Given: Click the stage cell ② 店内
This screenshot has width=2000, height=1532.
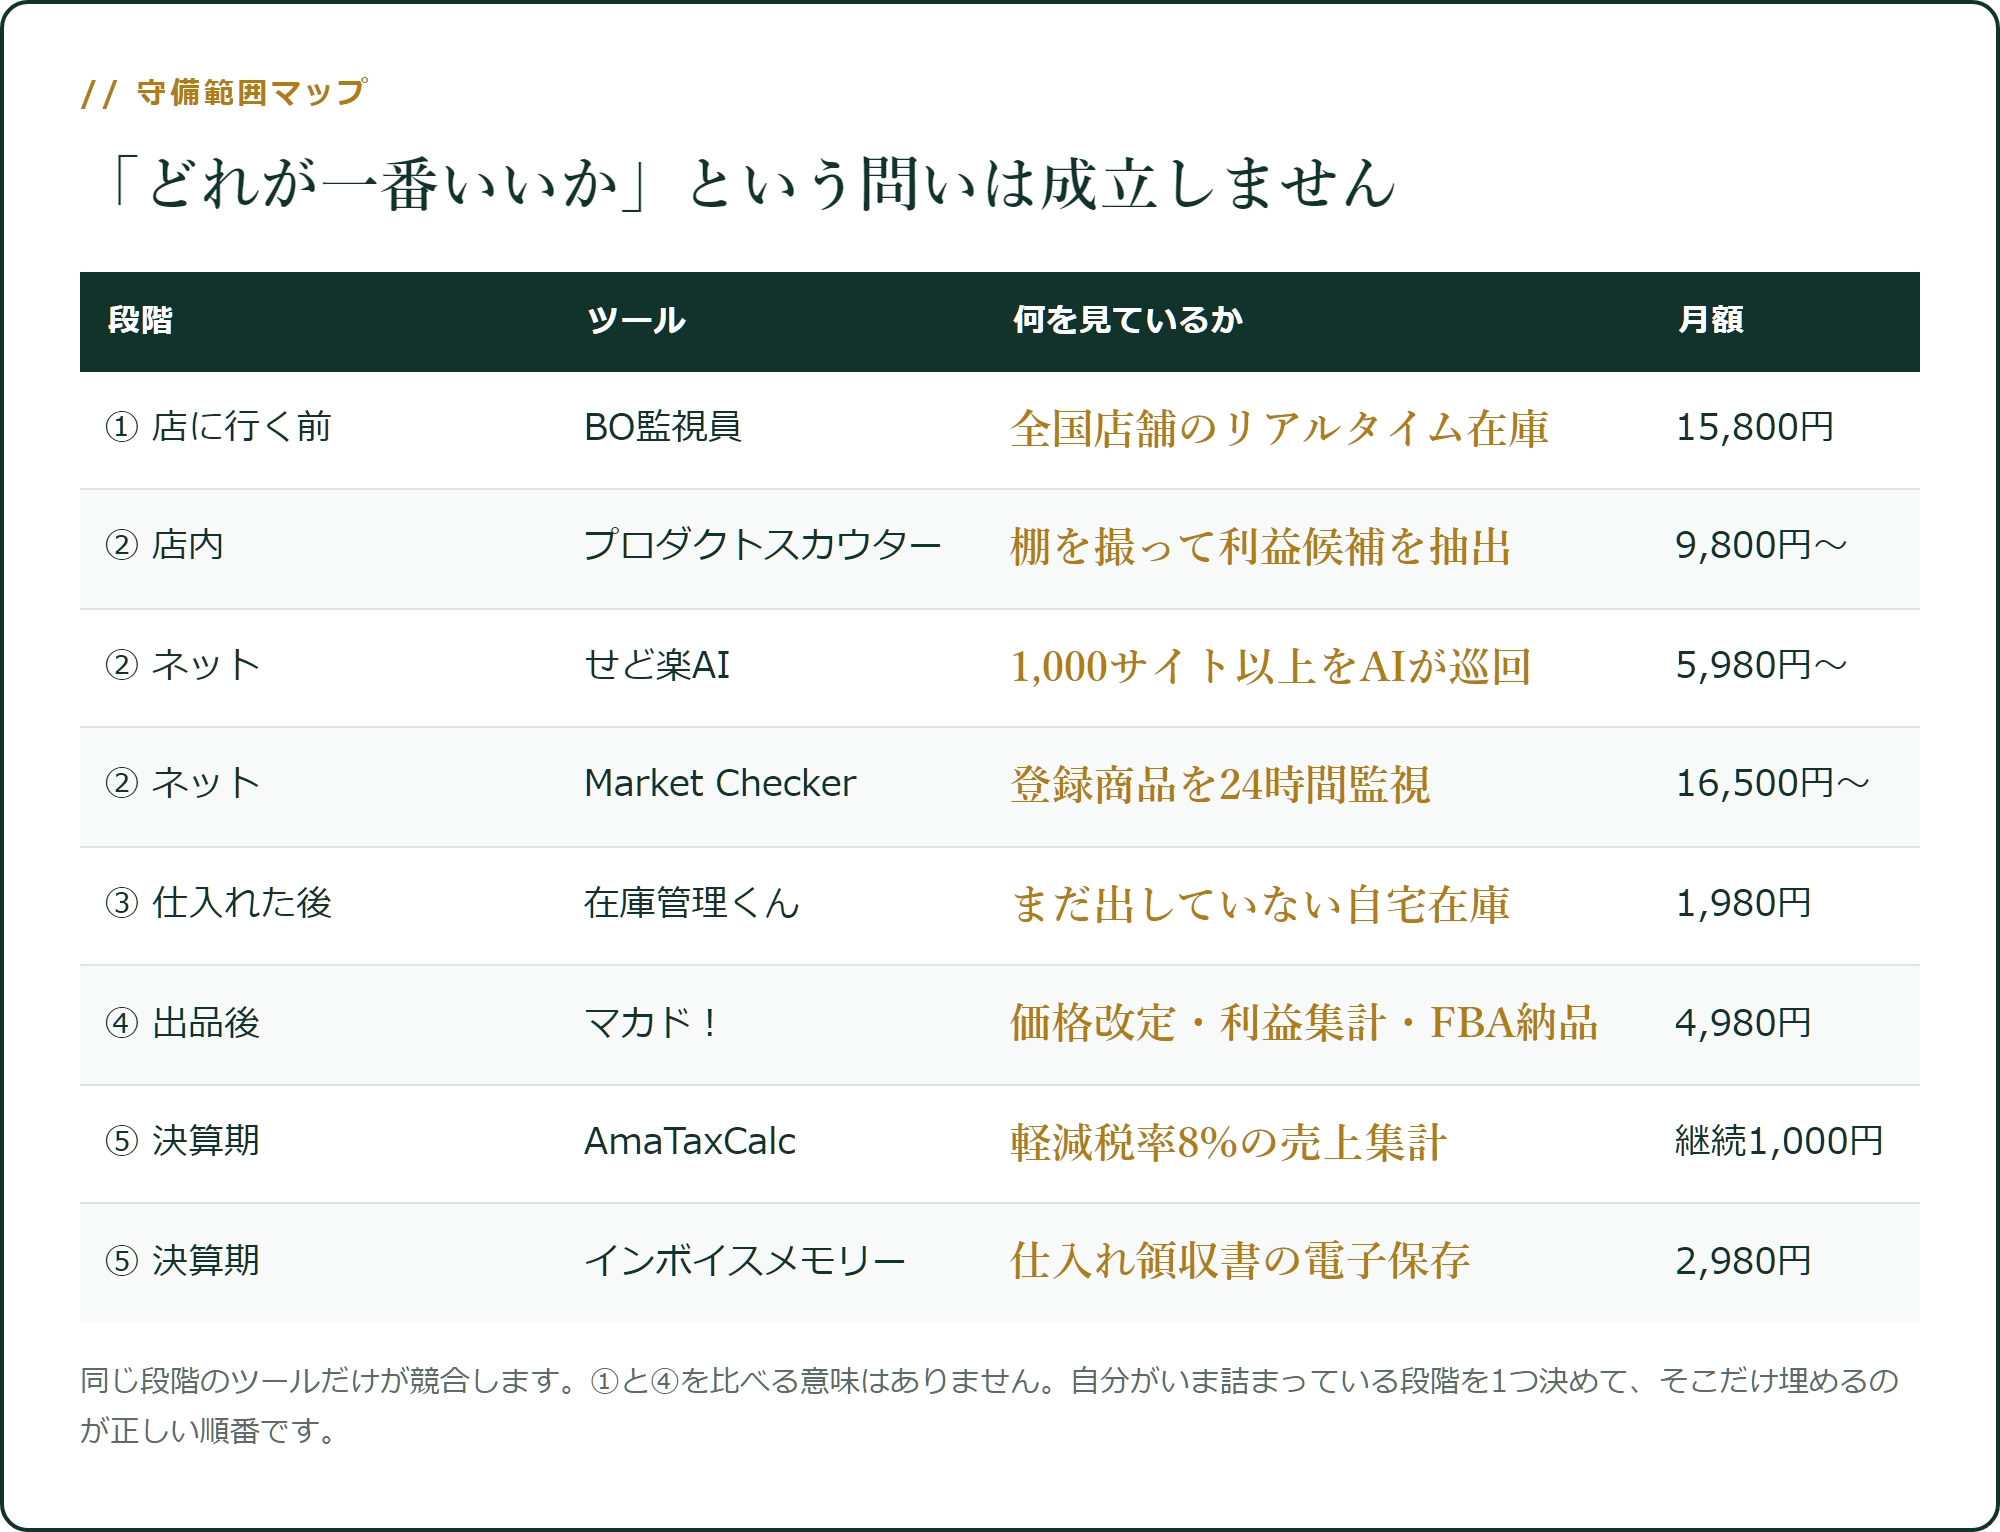Looking at the screenshot, I should (x=165, y=545).
